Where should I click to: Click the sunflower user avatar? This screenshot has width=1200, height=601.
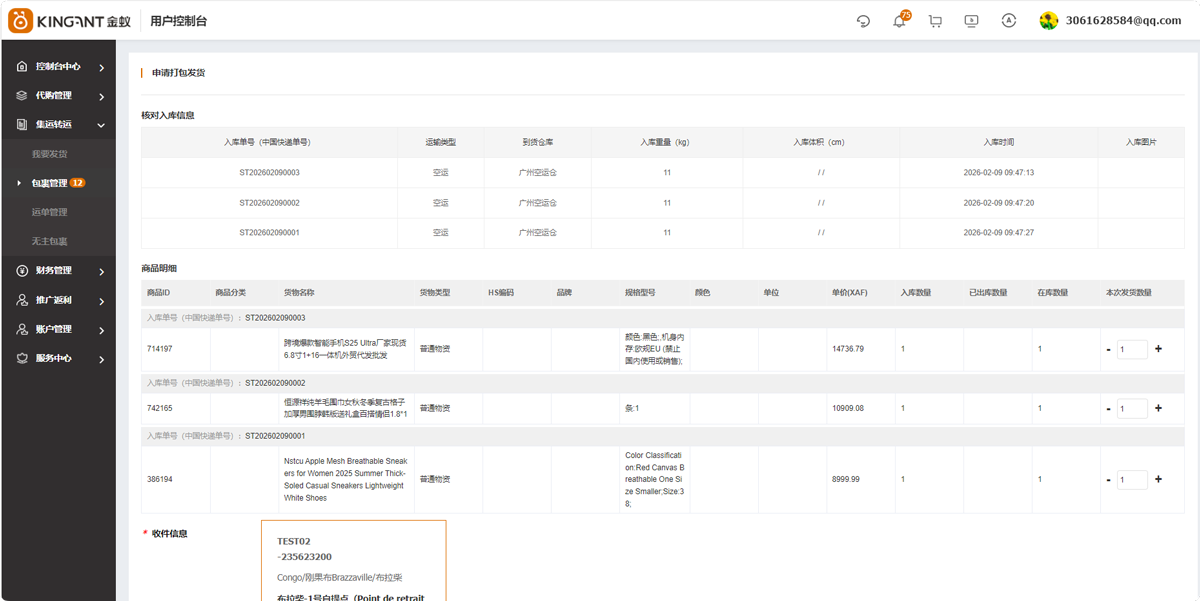pos(1048,21)
